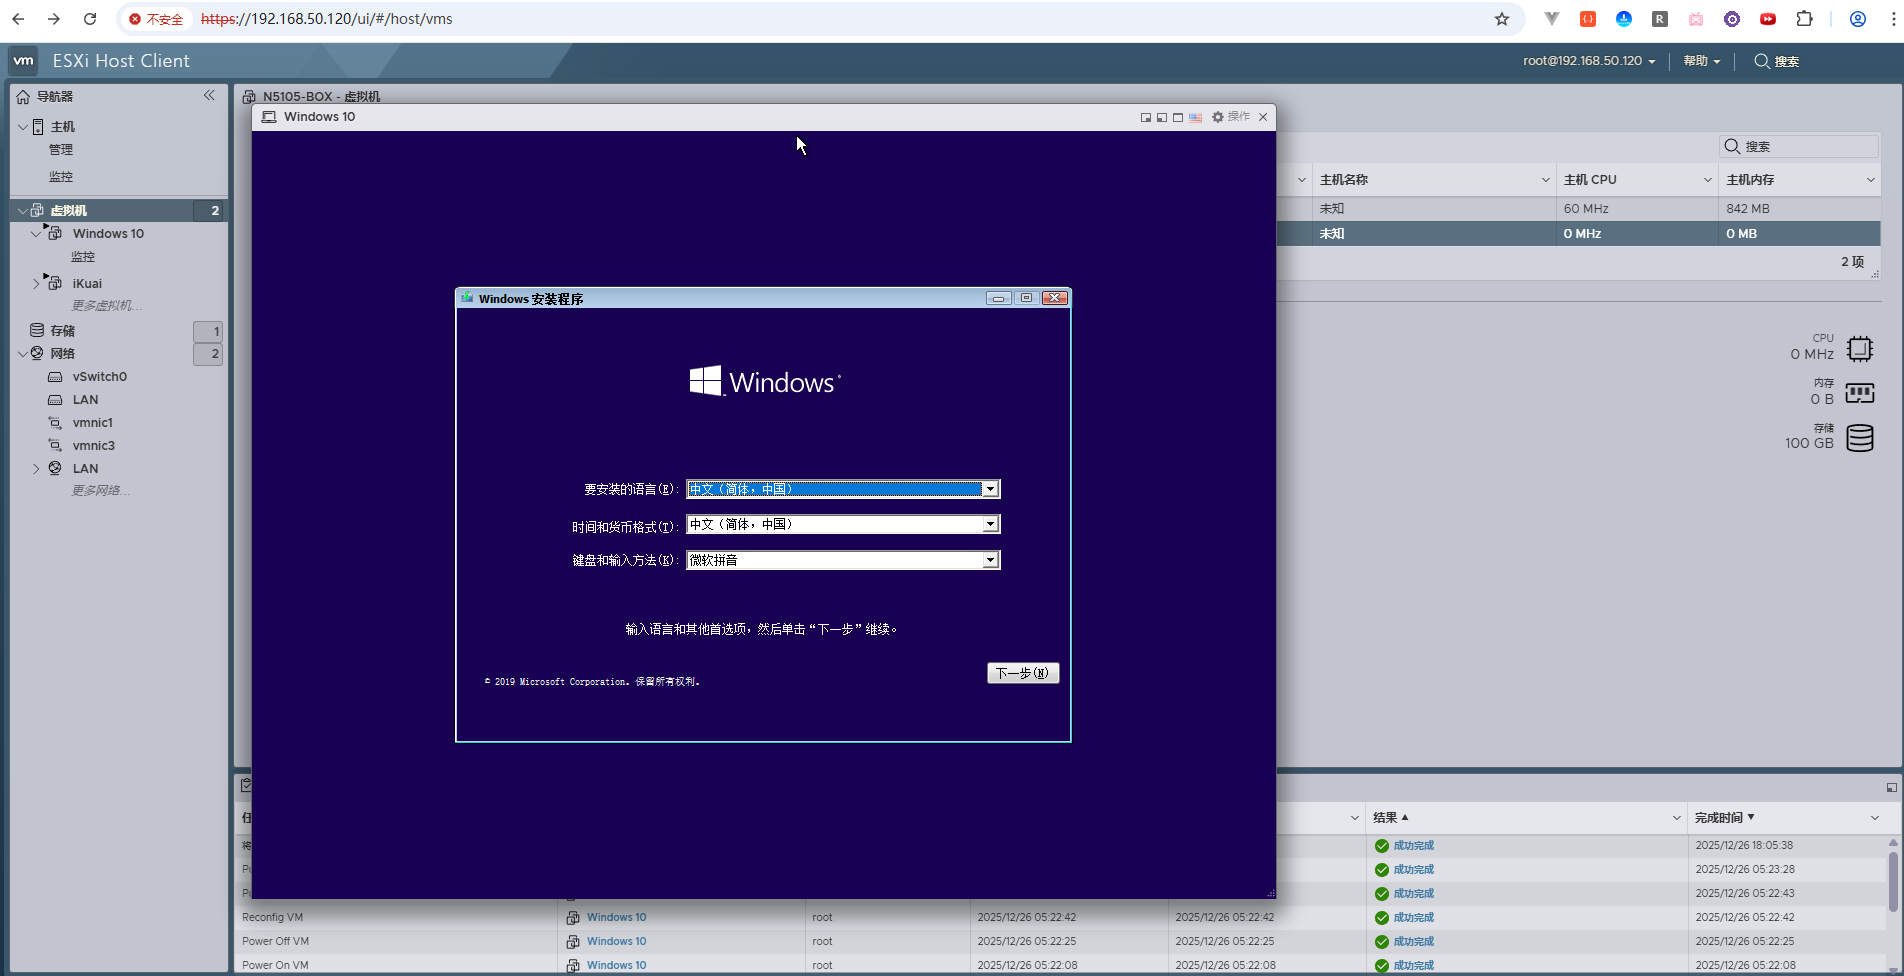Click the iKuai virtual machine icon

coord(55,284)
